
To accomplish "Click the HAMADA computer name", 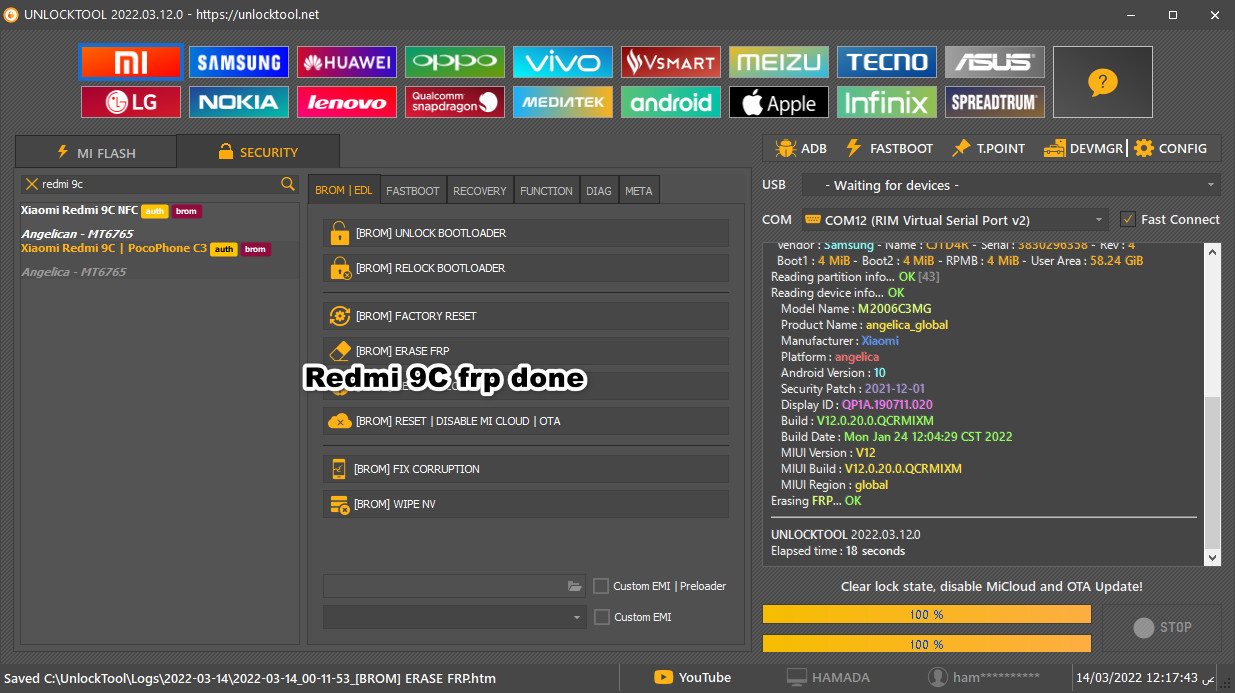I will point(828,677).
